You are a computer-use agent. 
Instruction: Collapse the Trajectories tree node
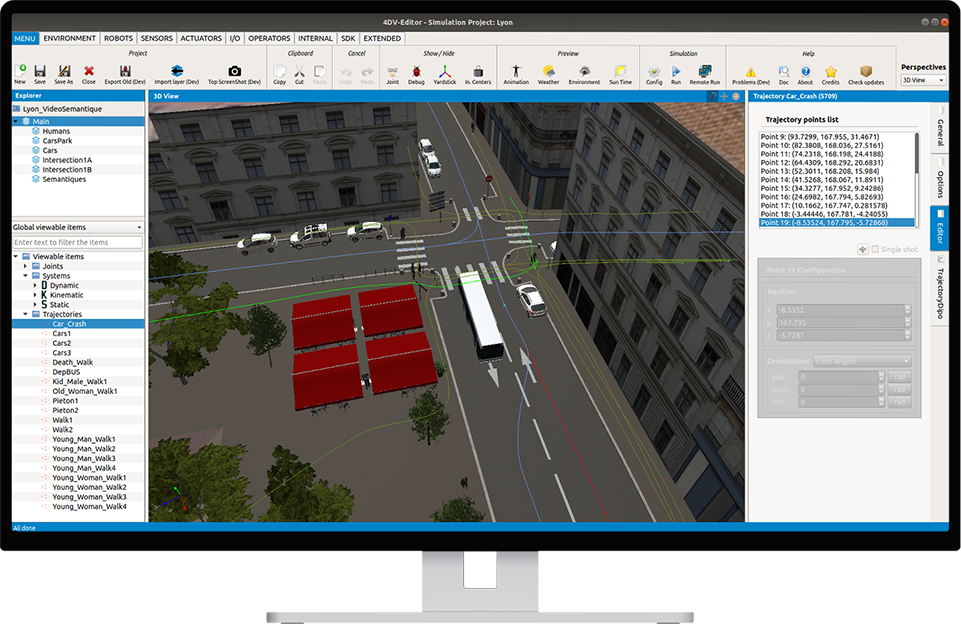(26, 314)
